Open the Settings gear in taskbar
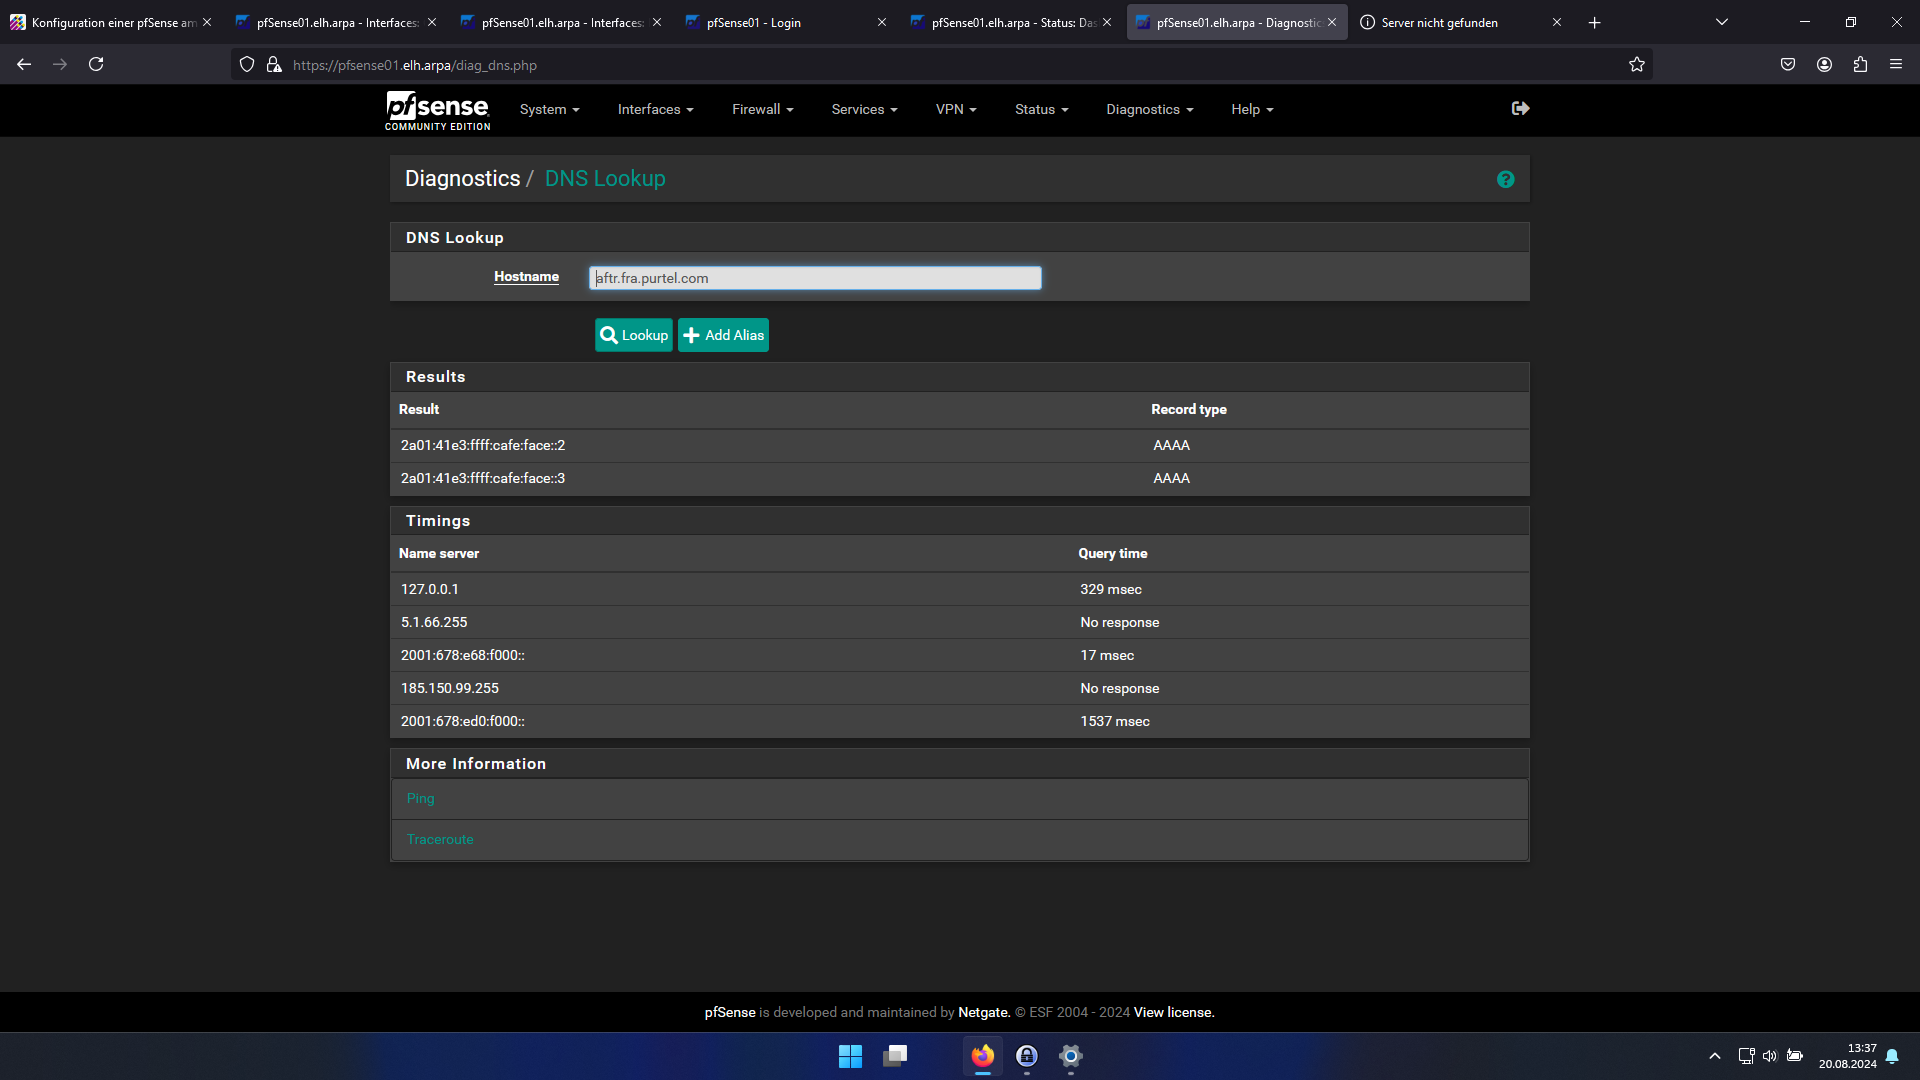The width and height of the screenshot is (1920, 1080). click(1071, 1056)
